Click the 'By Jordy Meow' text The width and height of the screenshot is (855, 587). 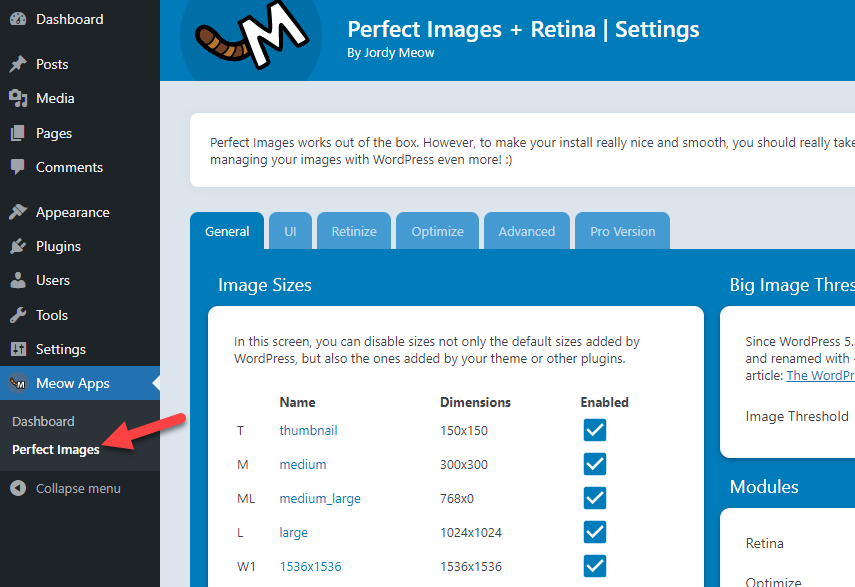(390, 53)
